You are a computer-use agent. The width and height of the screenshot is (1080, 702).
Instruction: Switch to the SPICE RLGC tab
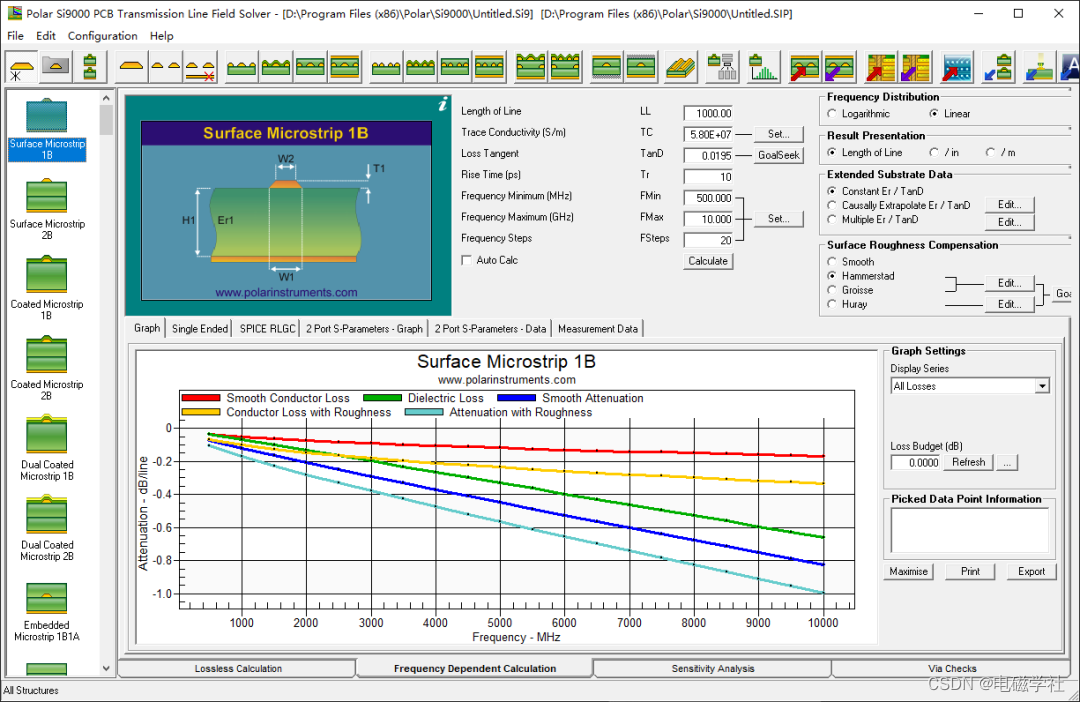[267, 329]
